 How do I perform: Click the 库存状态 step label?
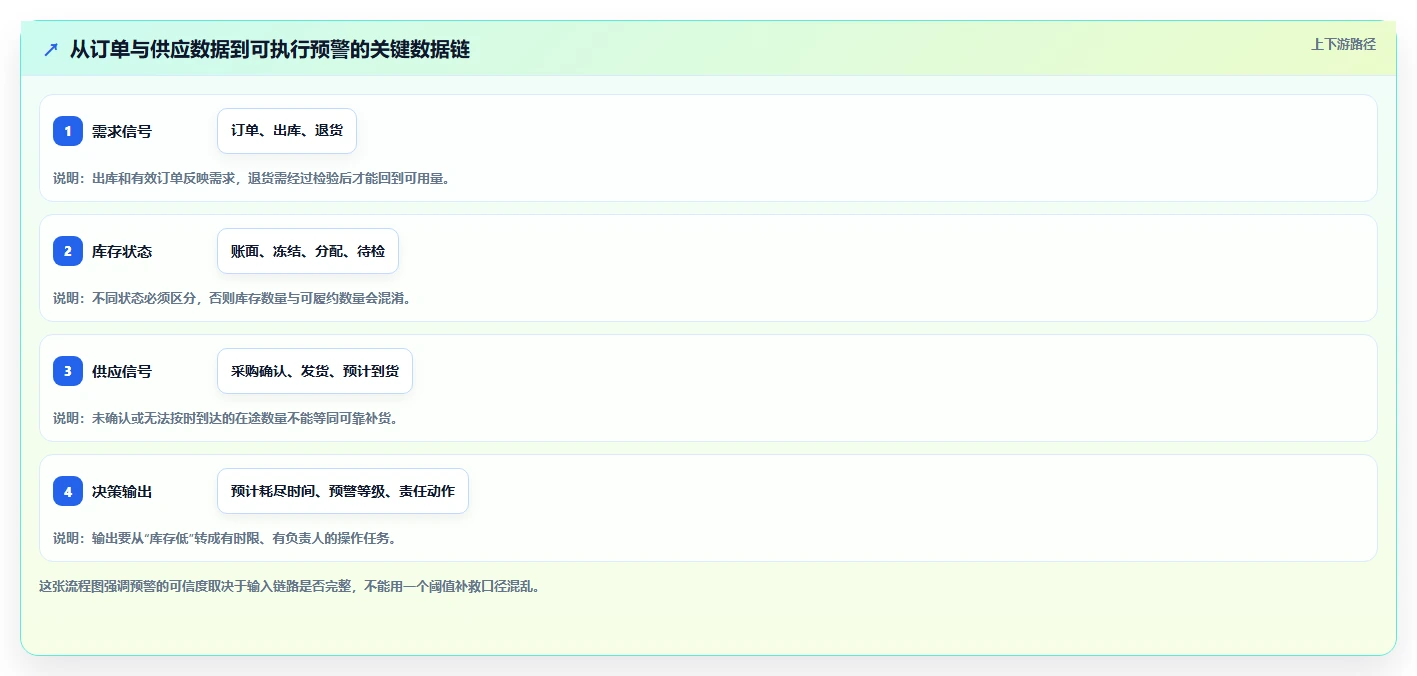click(x=122, y=251)
